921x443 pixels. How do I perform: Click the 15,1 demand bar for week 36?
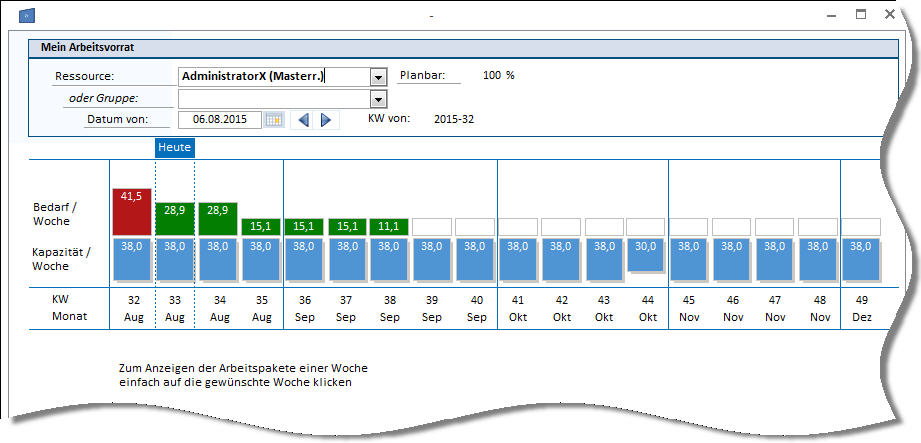[x=304, y=227]
